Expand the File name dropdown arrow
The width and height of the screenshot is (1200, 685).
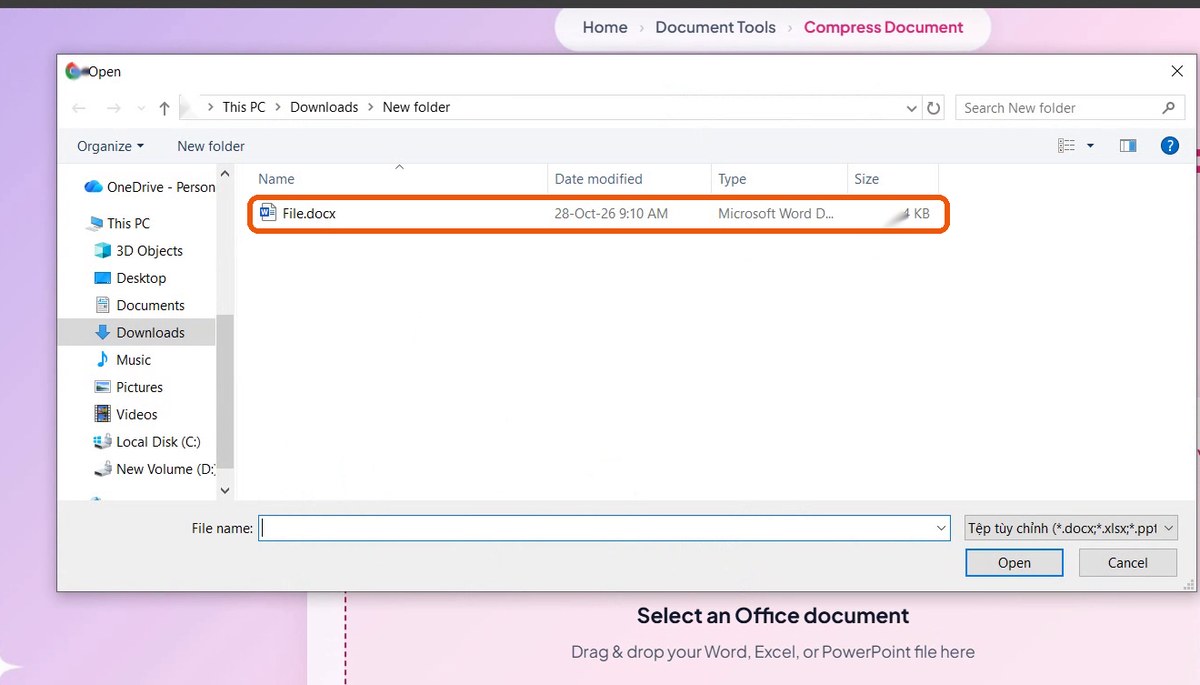(941, 528)
